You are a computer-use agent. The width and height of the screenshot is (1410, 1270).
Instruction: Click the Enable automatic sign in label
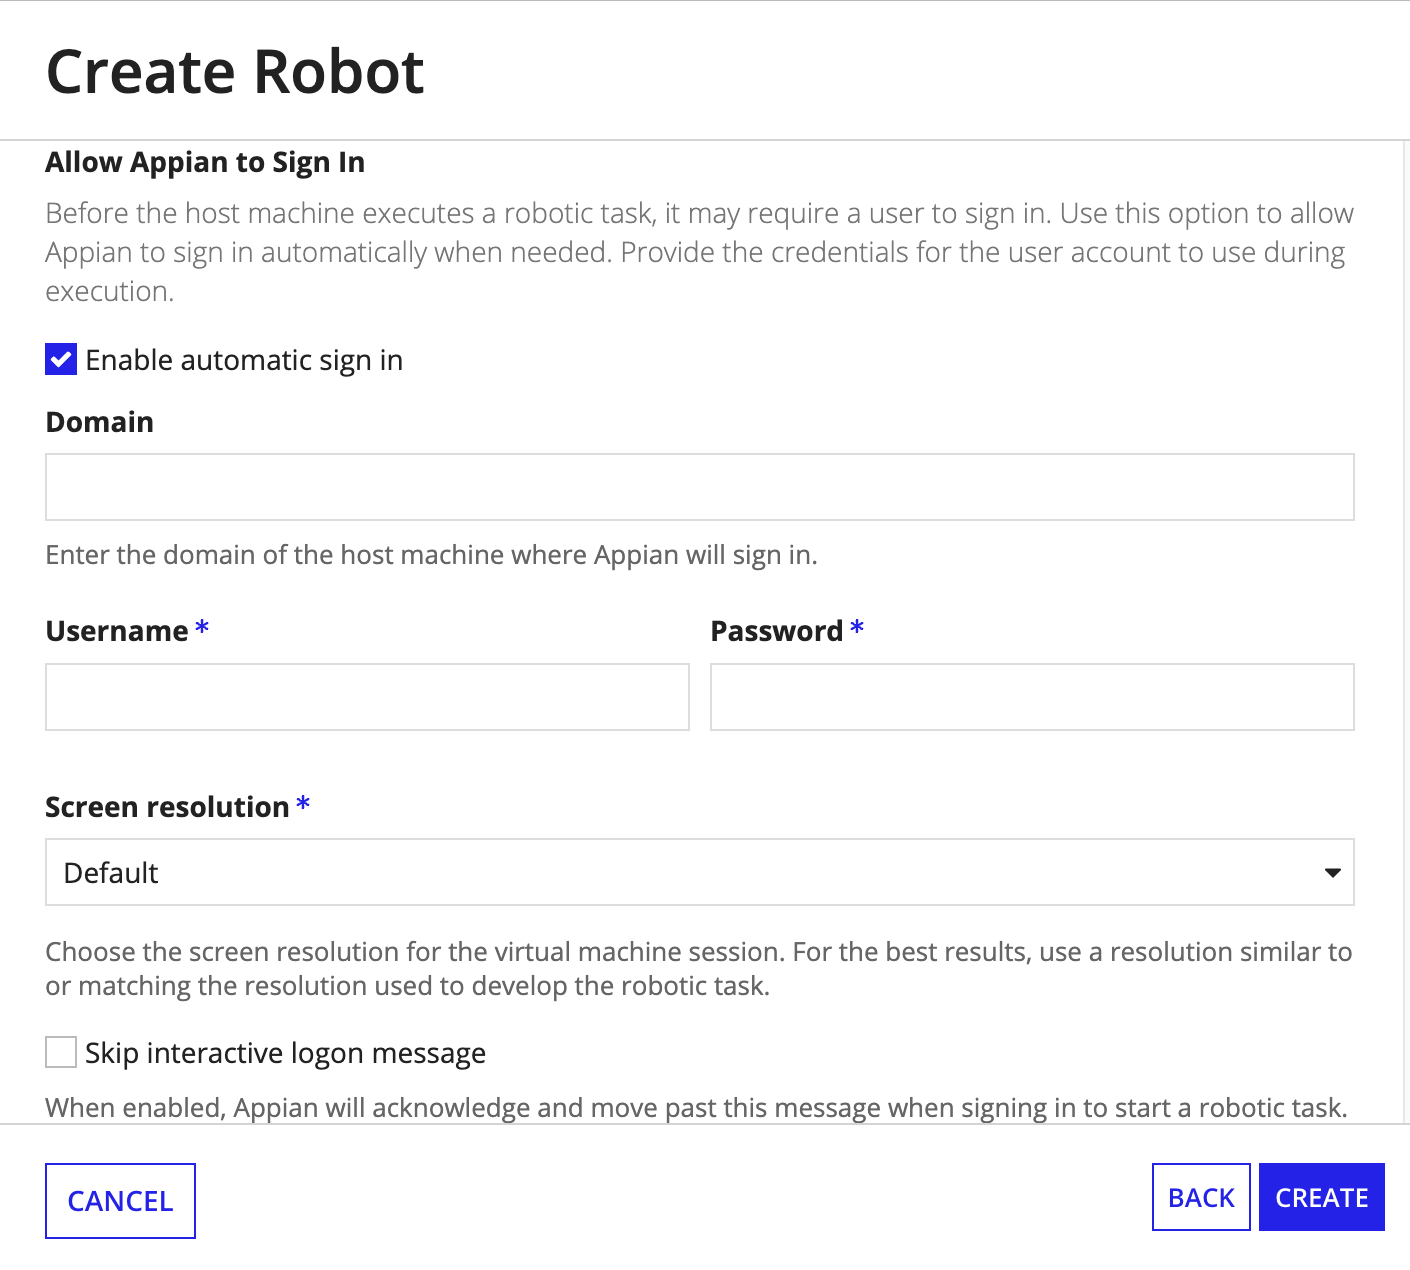click(244, 360)
